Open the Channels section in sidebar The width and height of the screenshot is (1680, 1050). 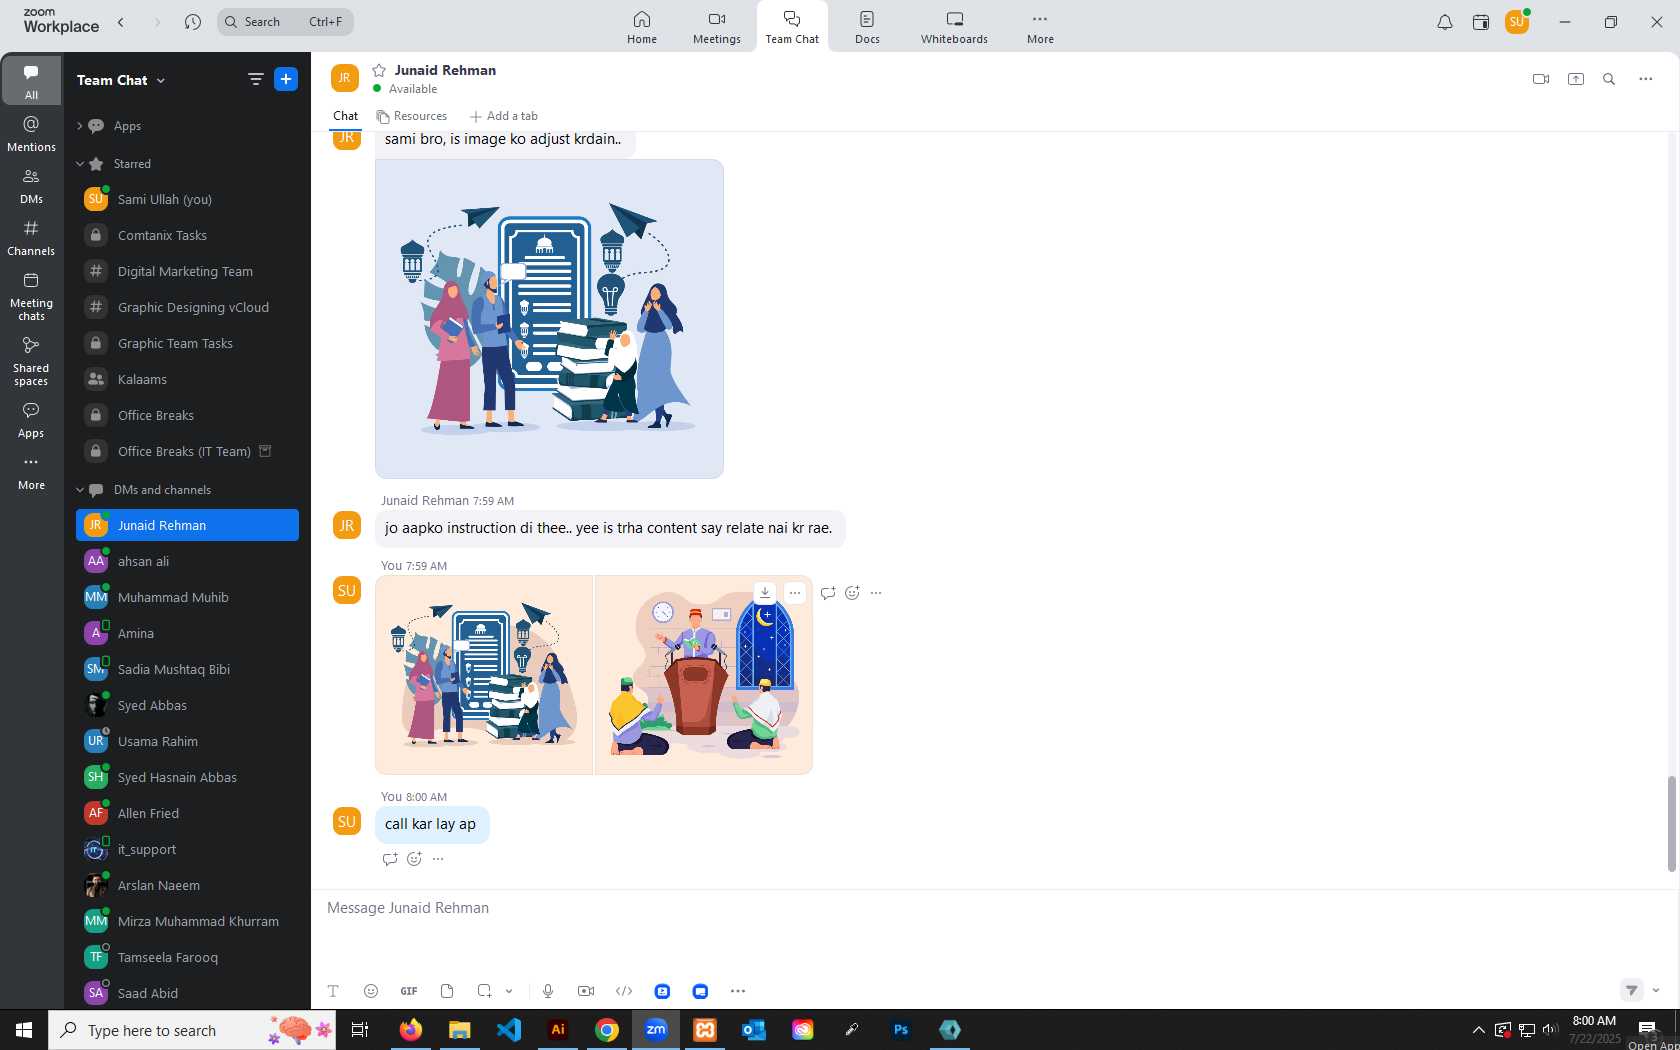point(31,238)
